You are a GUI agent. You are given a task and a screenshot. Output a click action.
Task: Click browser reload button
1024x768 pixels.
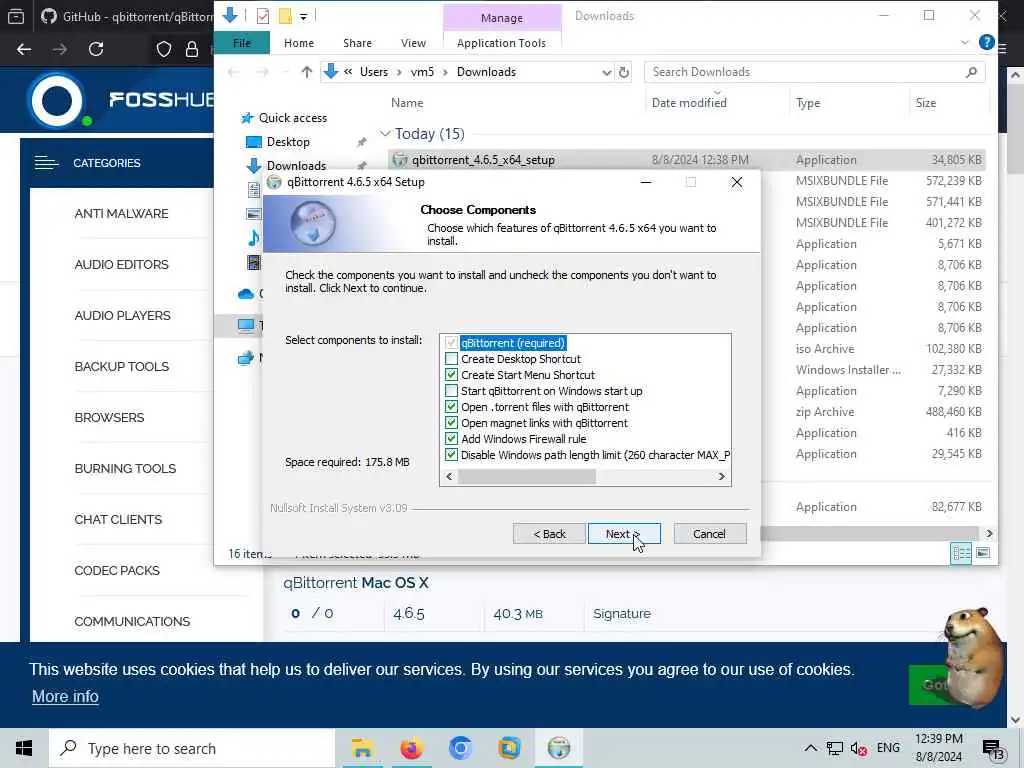tap(96, 49)
